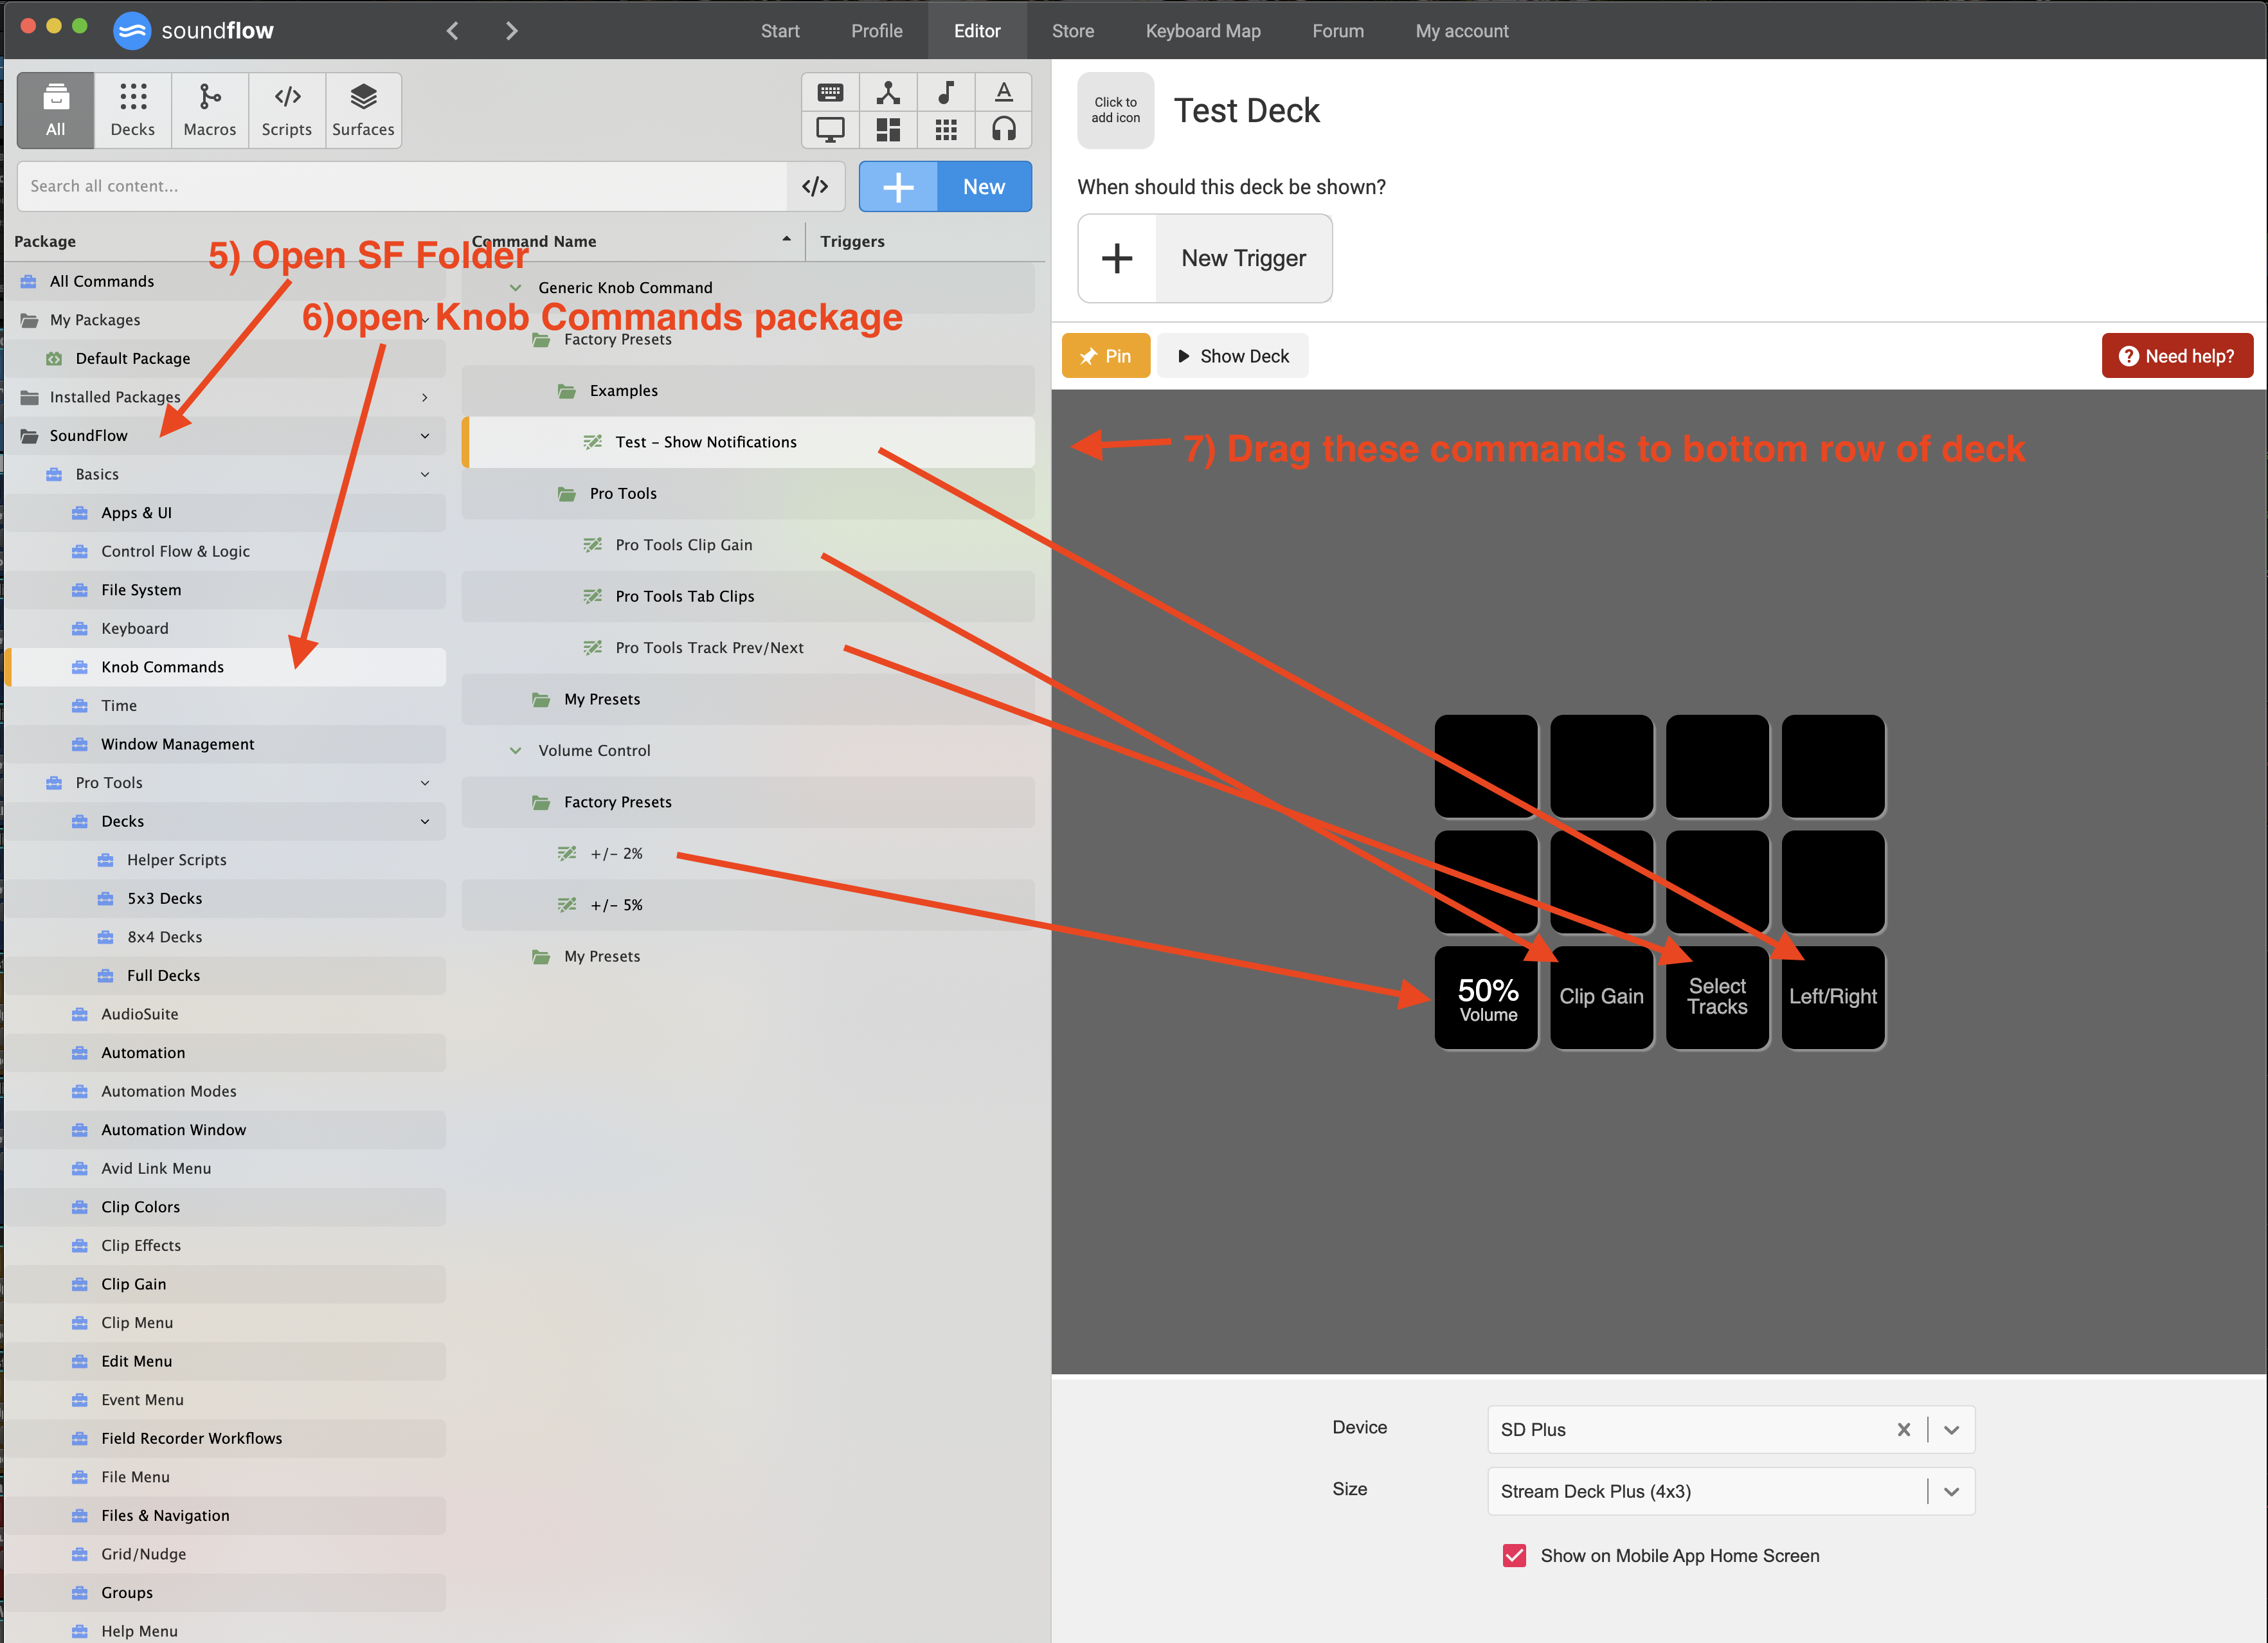The height and width of the screenshot is (1643, 2268).
Task: Filter list by Surfaces
Action: pyautogui.click(x=363, y=110)
